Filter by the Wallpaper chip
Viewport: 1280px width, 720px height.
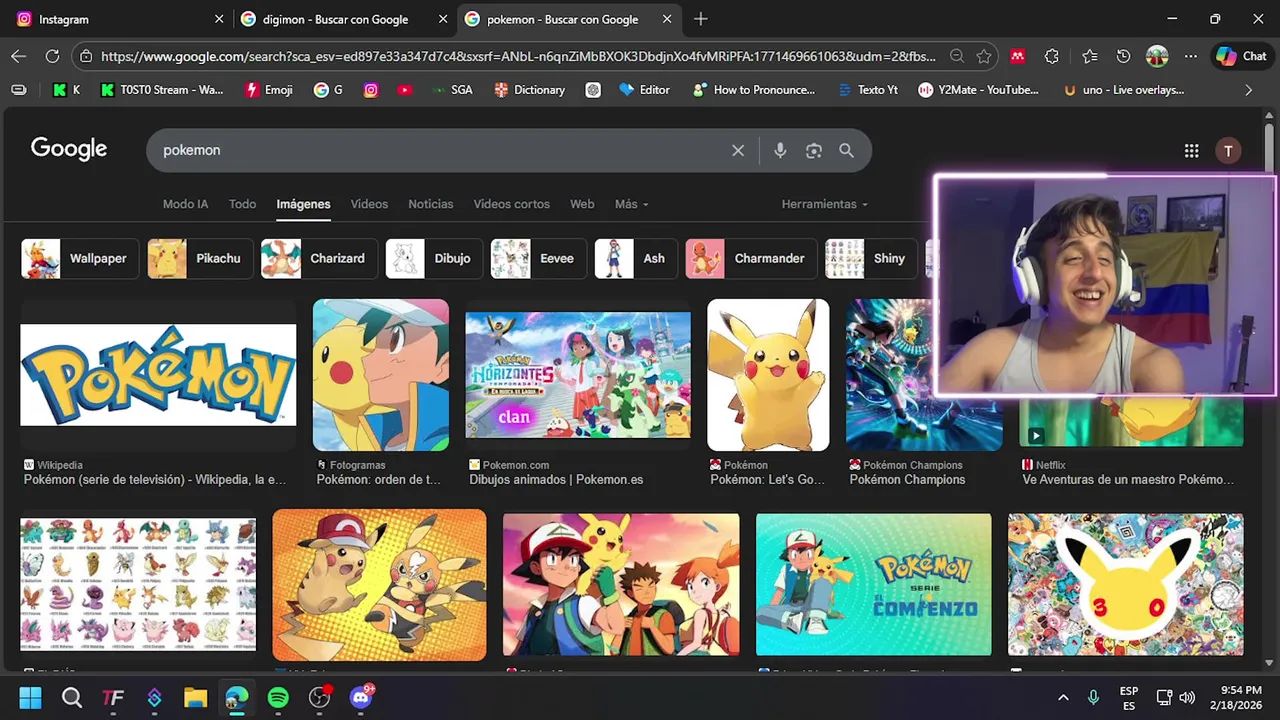(80, 258)
